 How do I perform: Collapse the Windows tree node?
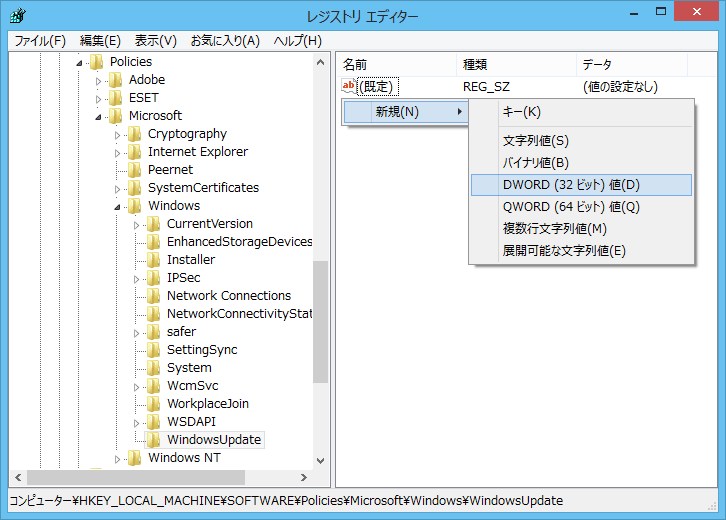[x=118, y=207]
